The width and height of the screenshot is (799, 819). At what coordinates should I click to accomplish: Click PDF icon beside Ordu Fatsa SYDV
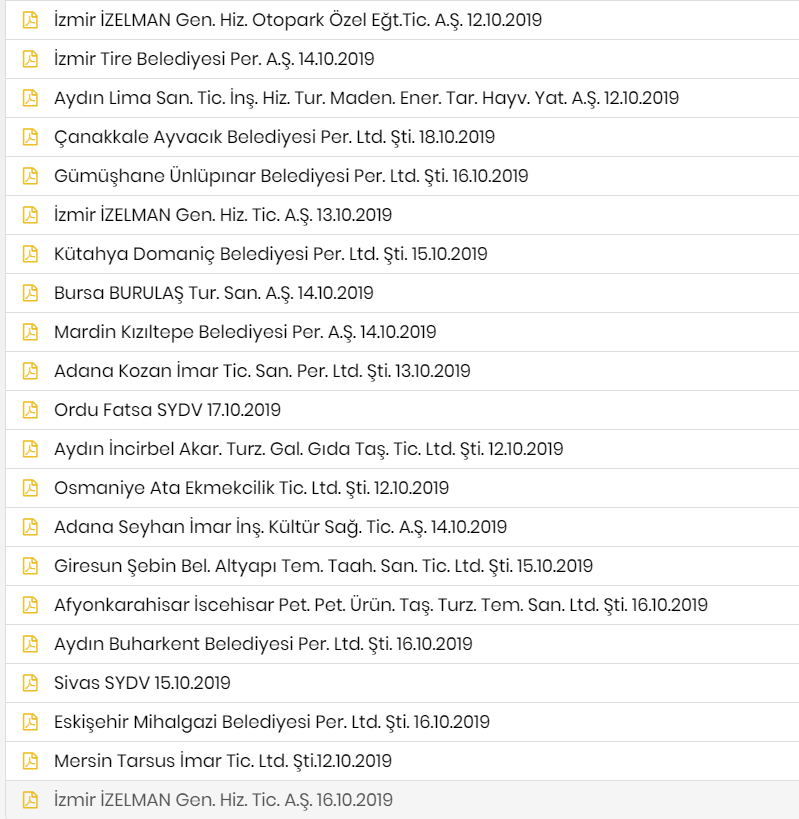(x=30, y=410)
